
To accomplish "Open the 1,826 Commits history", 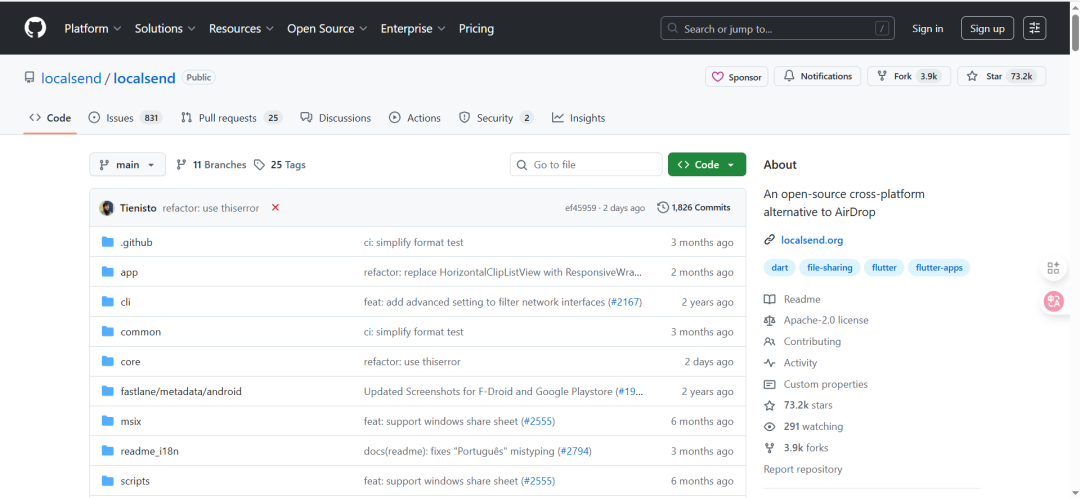I will tap(694, 208).
